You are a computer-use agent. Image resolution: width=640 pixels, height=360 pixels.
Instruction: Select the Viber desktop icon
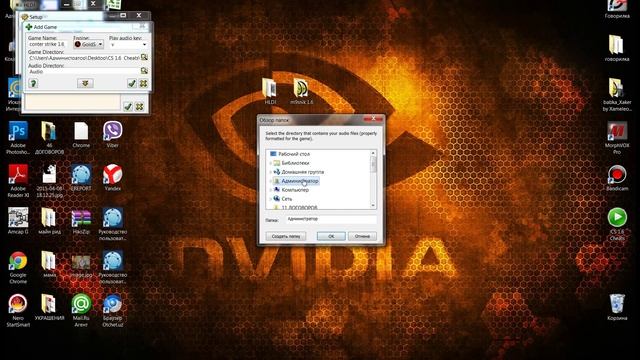click(112, 134)
